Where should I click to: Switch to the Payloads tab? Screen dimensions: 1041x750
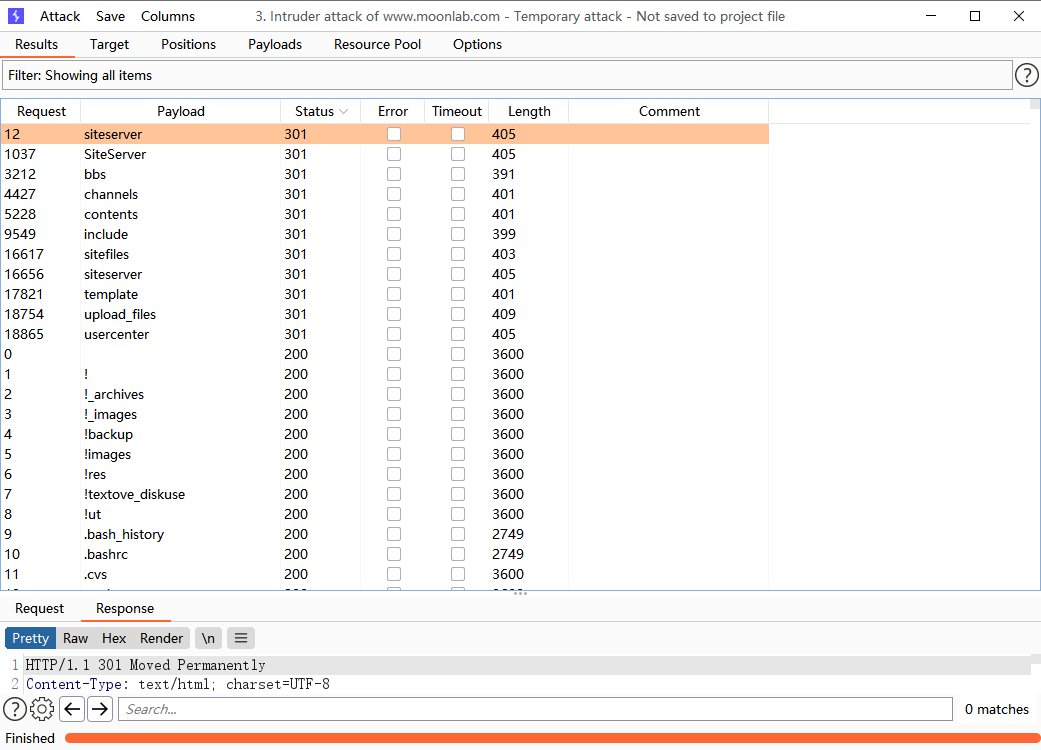(275, 44)
